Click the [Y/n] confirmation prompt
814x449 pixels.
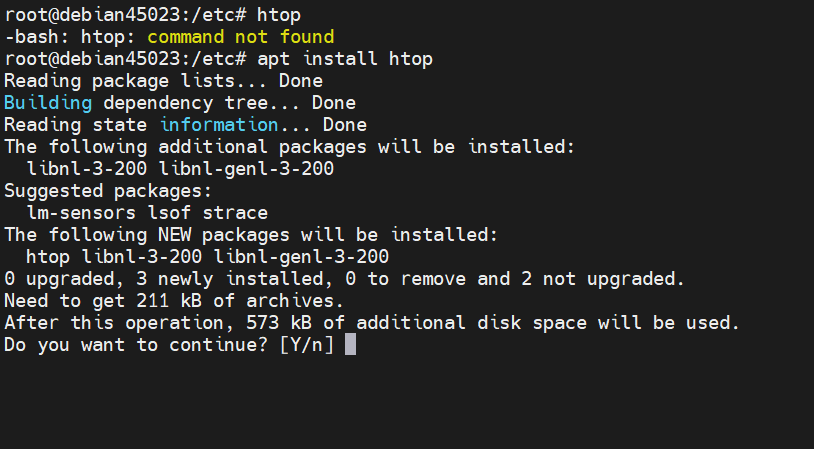point(307,345)
